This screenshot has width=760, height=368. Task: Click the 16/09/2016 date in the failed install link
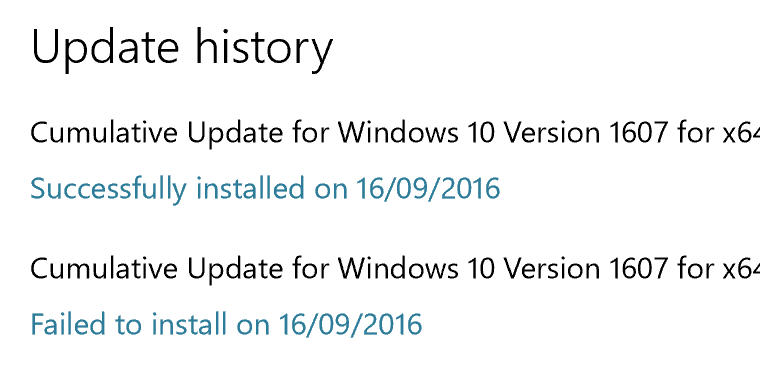(350, 324)
